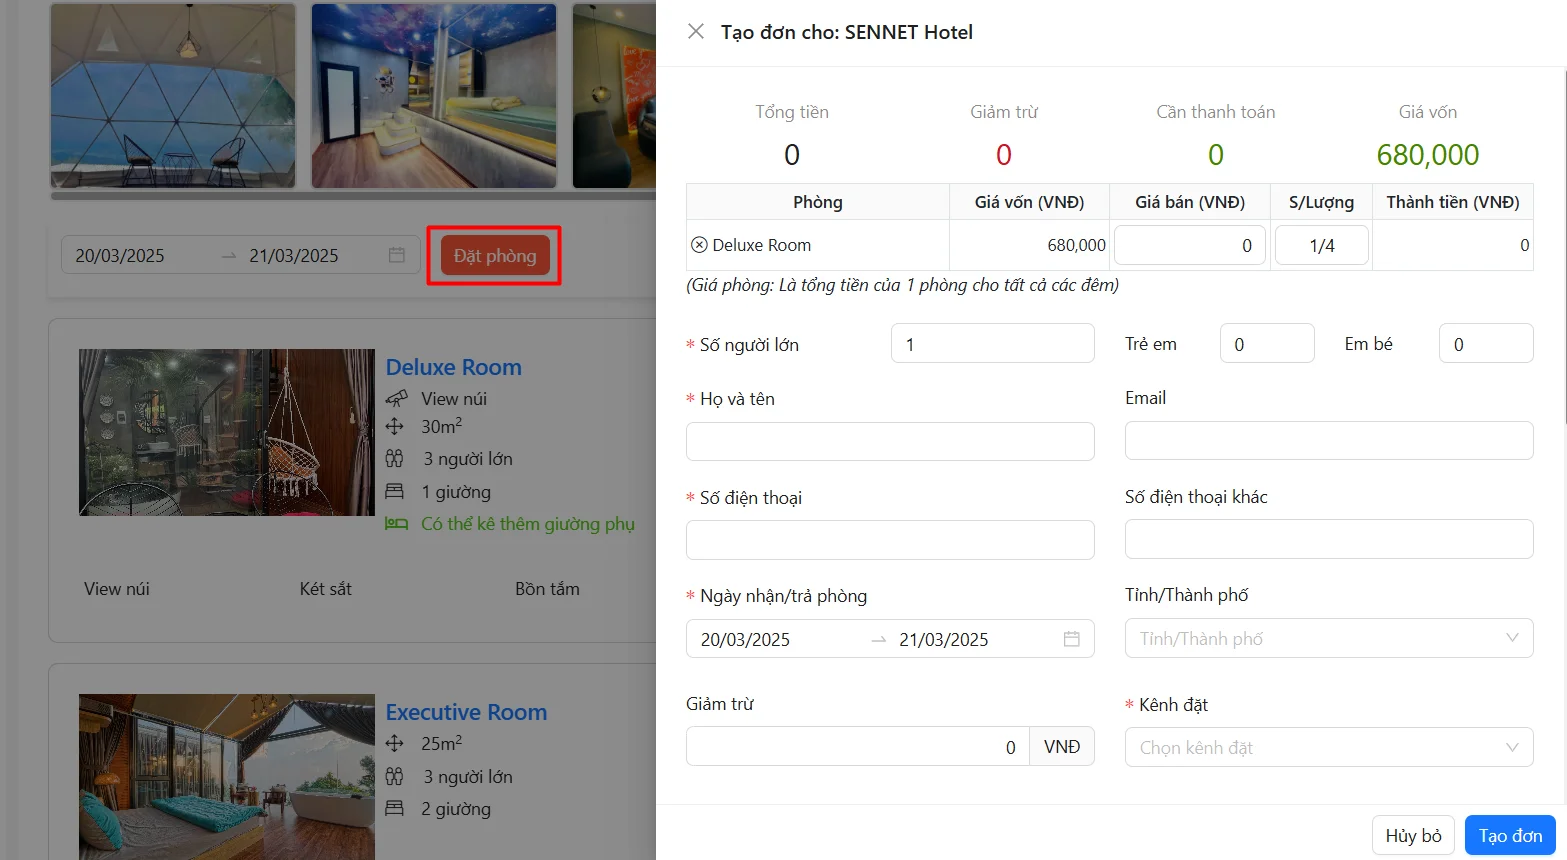
Task: Click the red Đặt phòng button
Action: coord(495,256)
